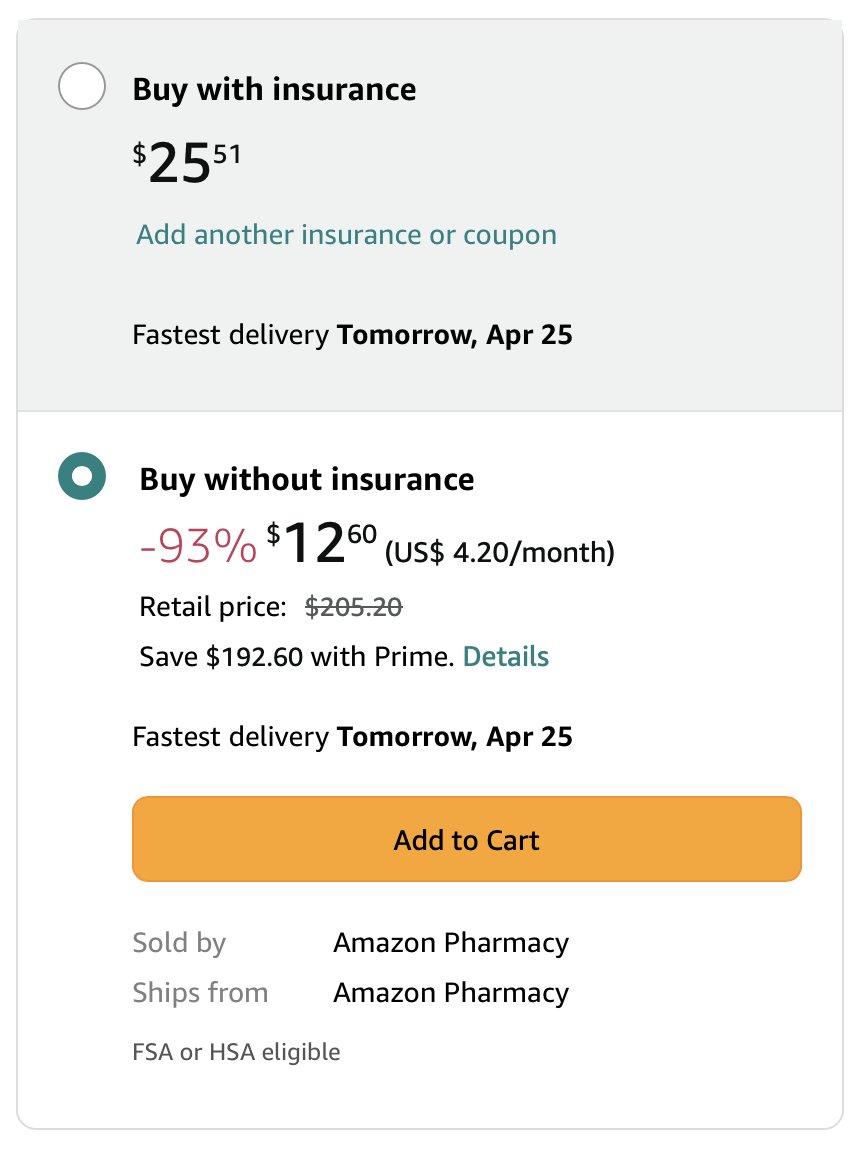The image size is (860, 1154).
Task: Click the Sold by label
Action: click(x=179, y=942)
